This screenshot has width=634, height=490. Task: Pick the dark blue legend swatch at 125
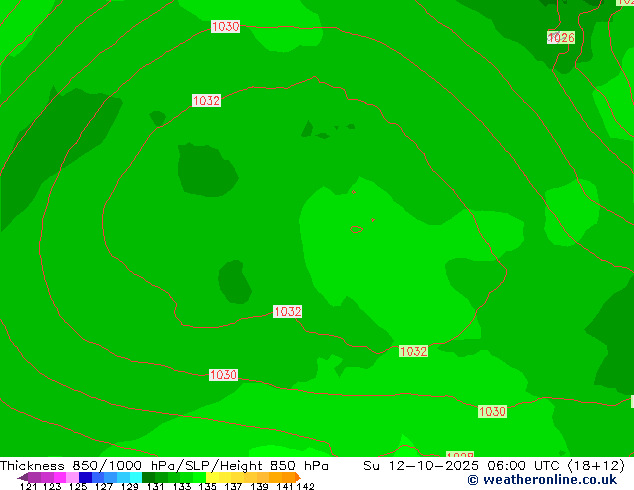coord(85,477)
